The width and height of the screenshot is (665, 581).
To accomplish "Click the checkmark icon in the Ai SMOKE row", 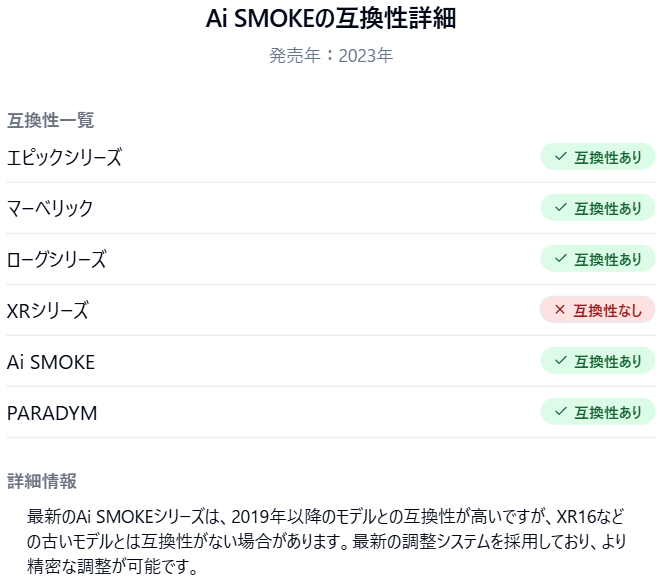I will point(561,361).
